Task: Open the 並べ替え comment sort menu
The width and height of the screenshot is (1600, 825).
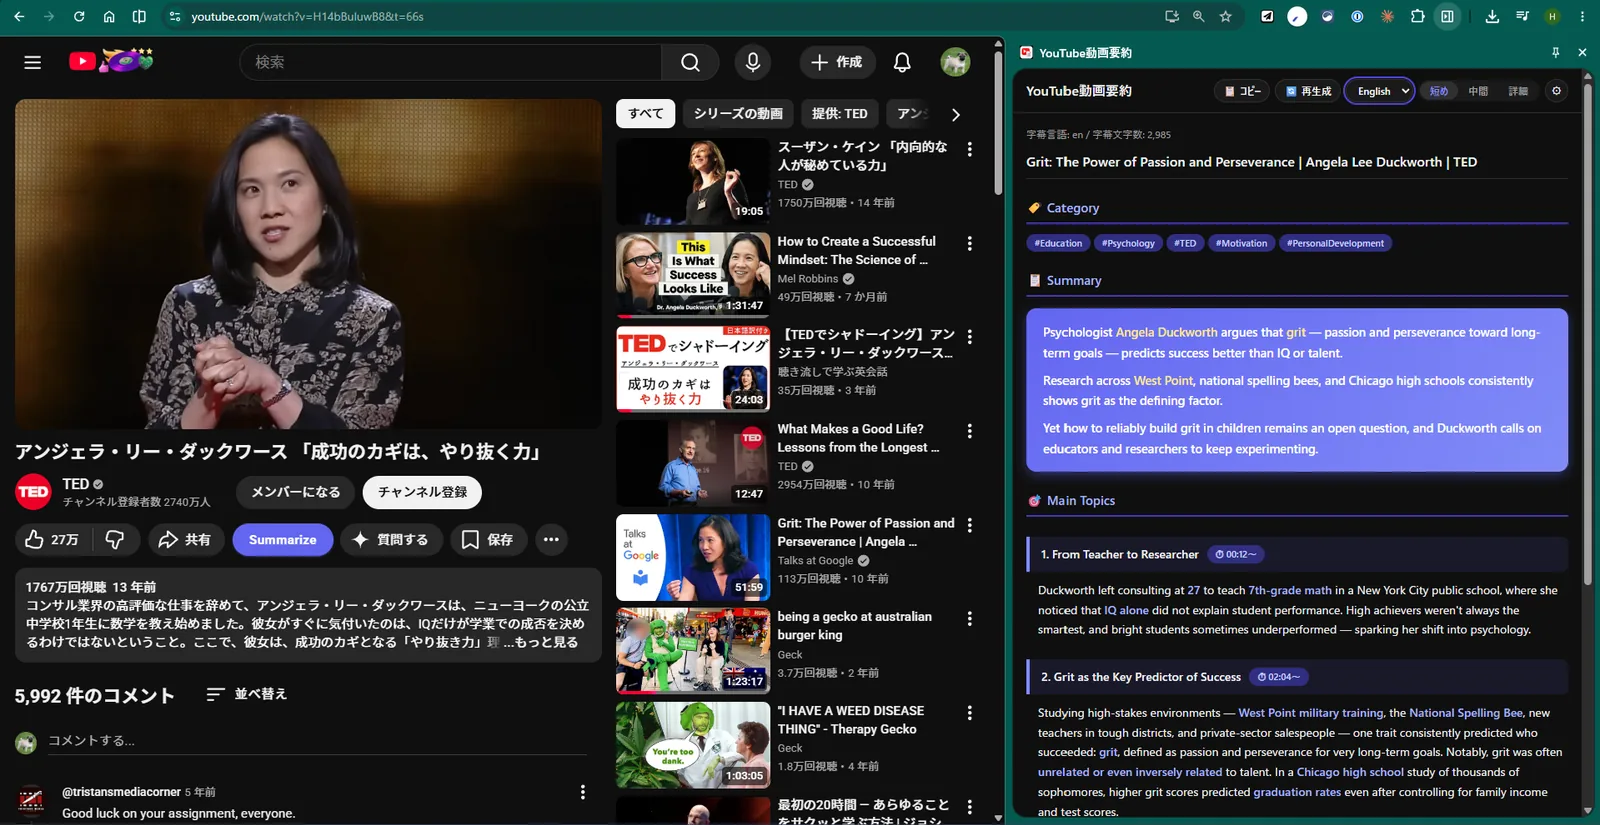Action: [246, 694]
